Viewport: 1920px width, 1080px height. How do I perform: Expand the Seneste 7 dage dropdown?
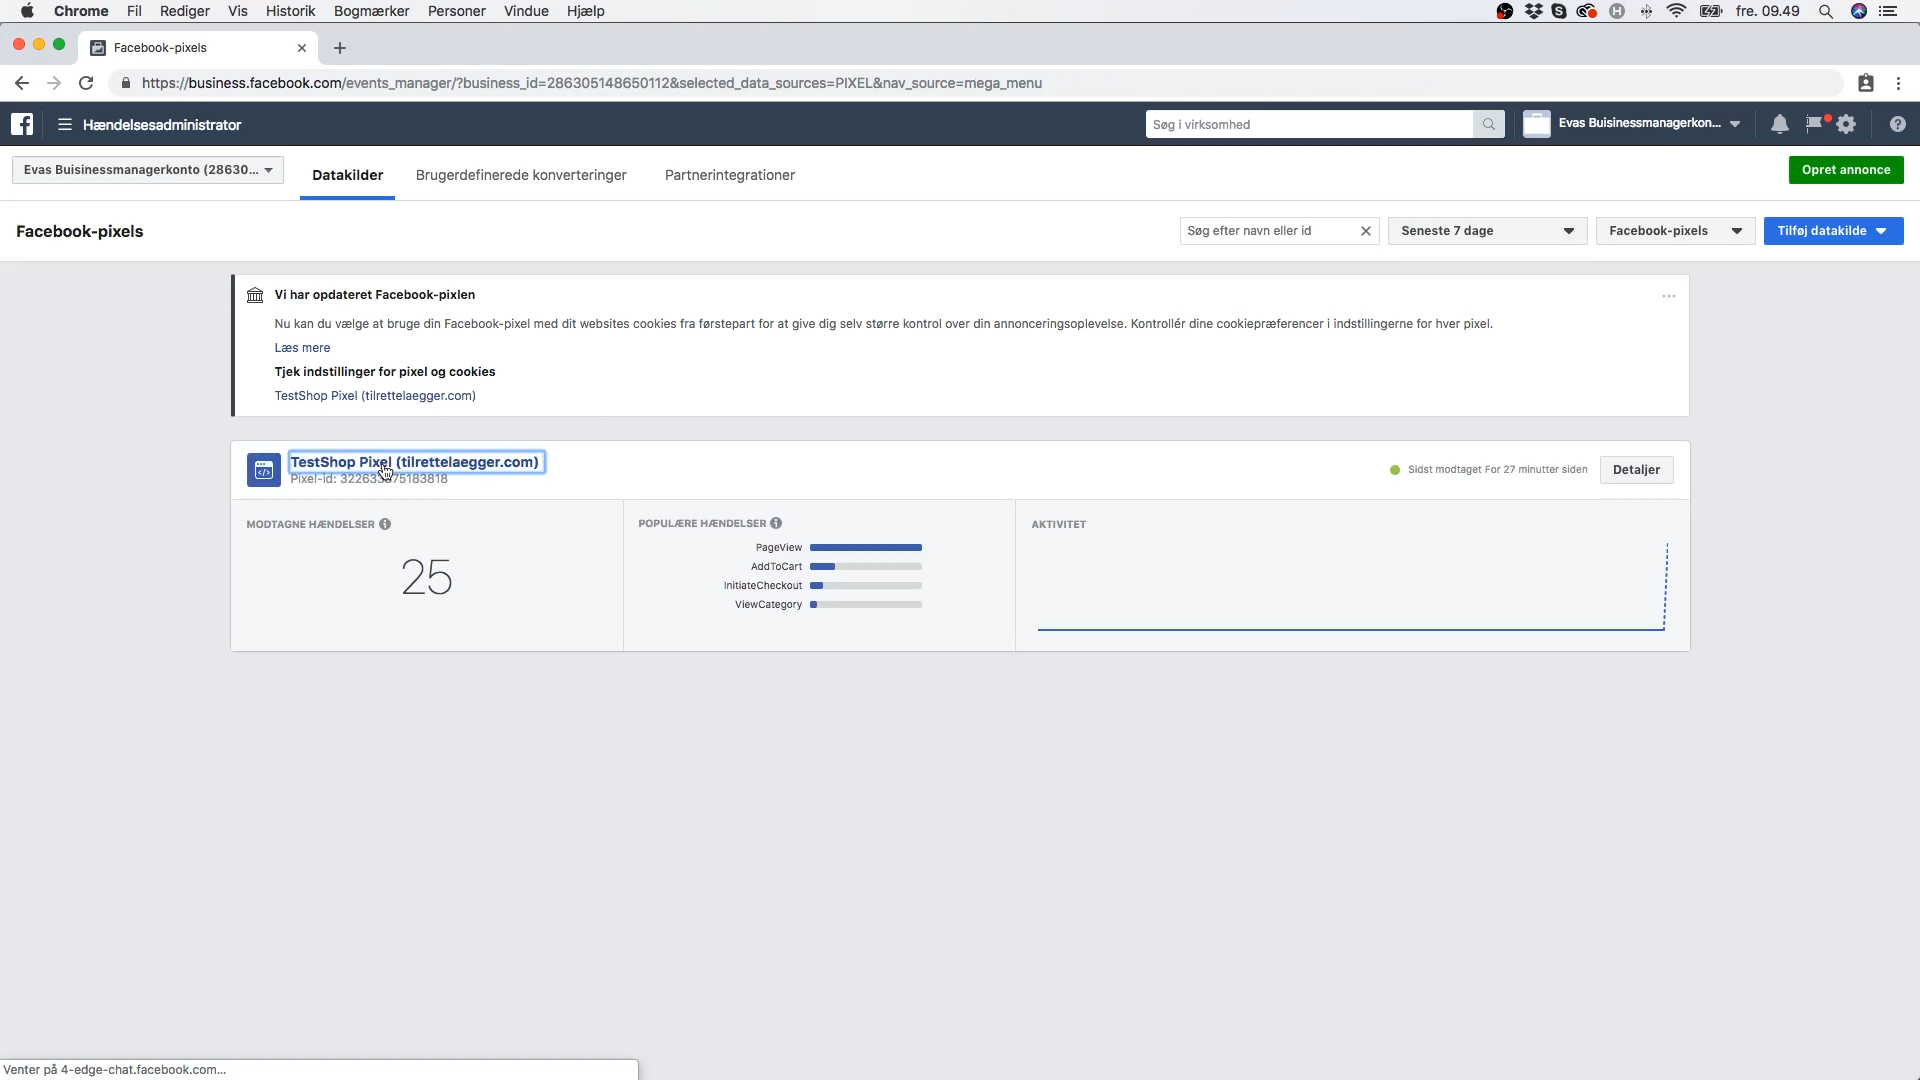[1487, 231]
